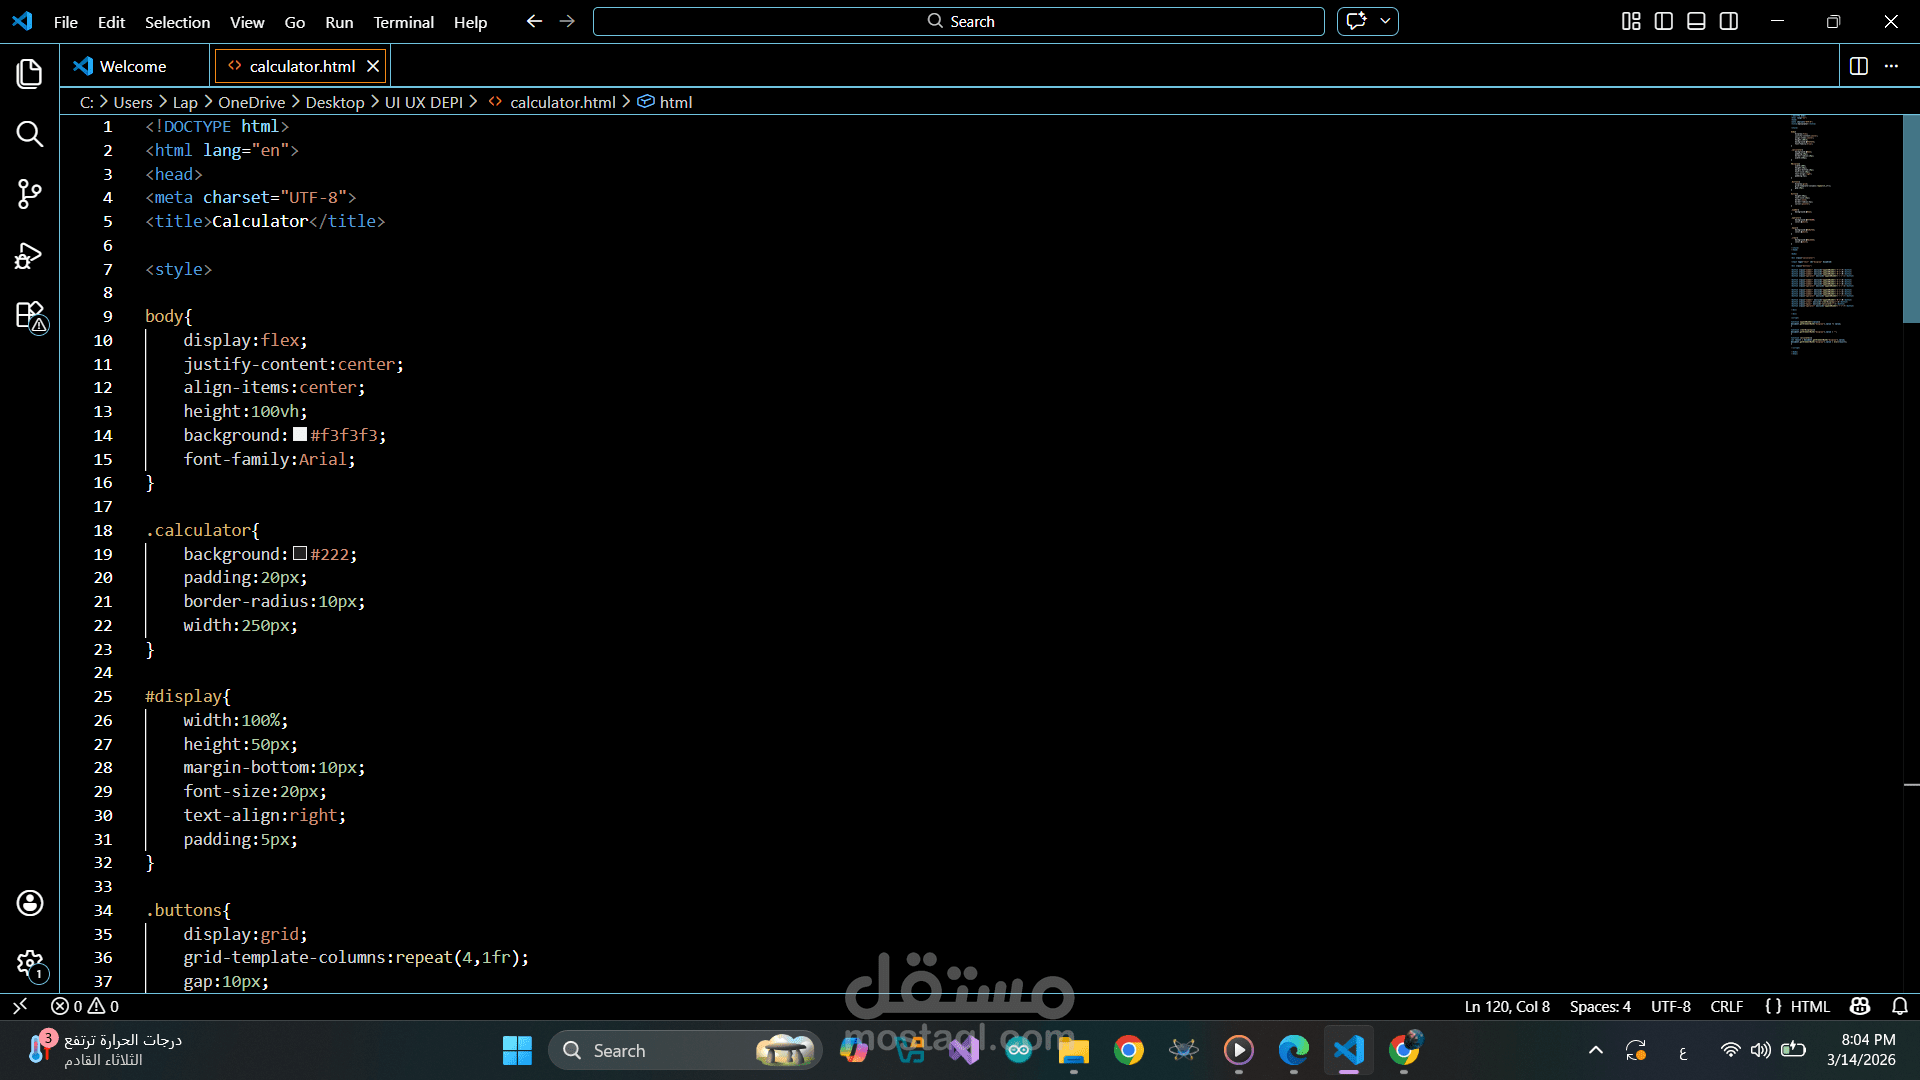Open the editor More Actions ellipsis menu
The height and width of the screenshot is (1080, 1920).
[1891, 66]
